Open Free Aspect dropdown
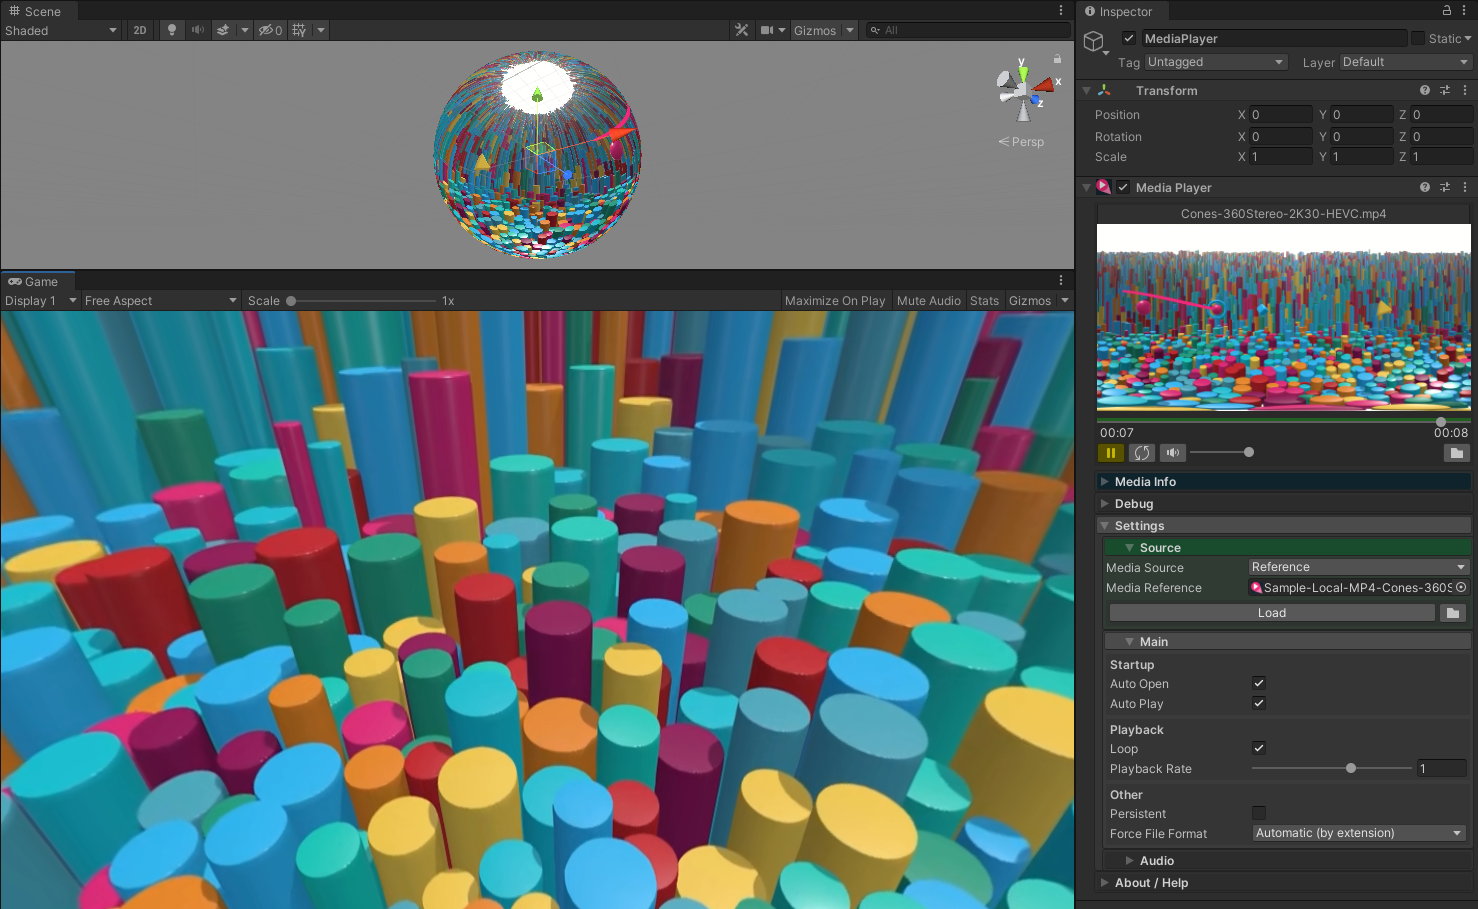 point(161,300)
